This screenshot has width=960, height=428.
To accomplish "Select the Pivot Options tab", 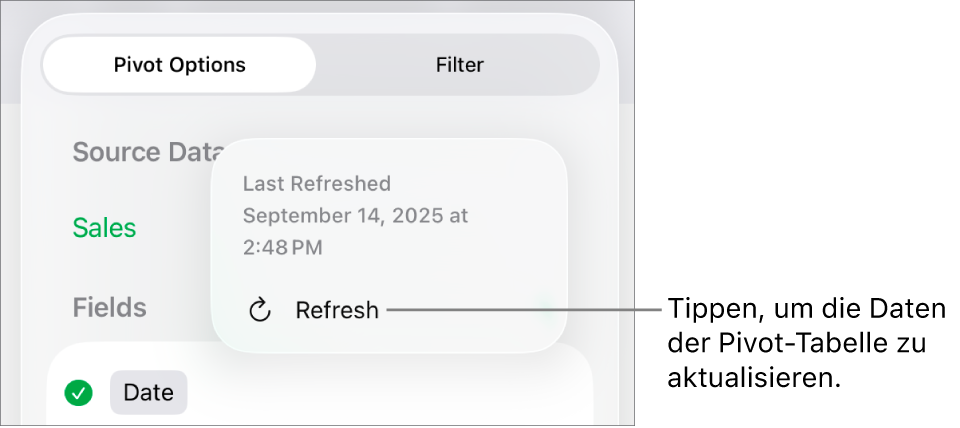I will tap(179, 65).
